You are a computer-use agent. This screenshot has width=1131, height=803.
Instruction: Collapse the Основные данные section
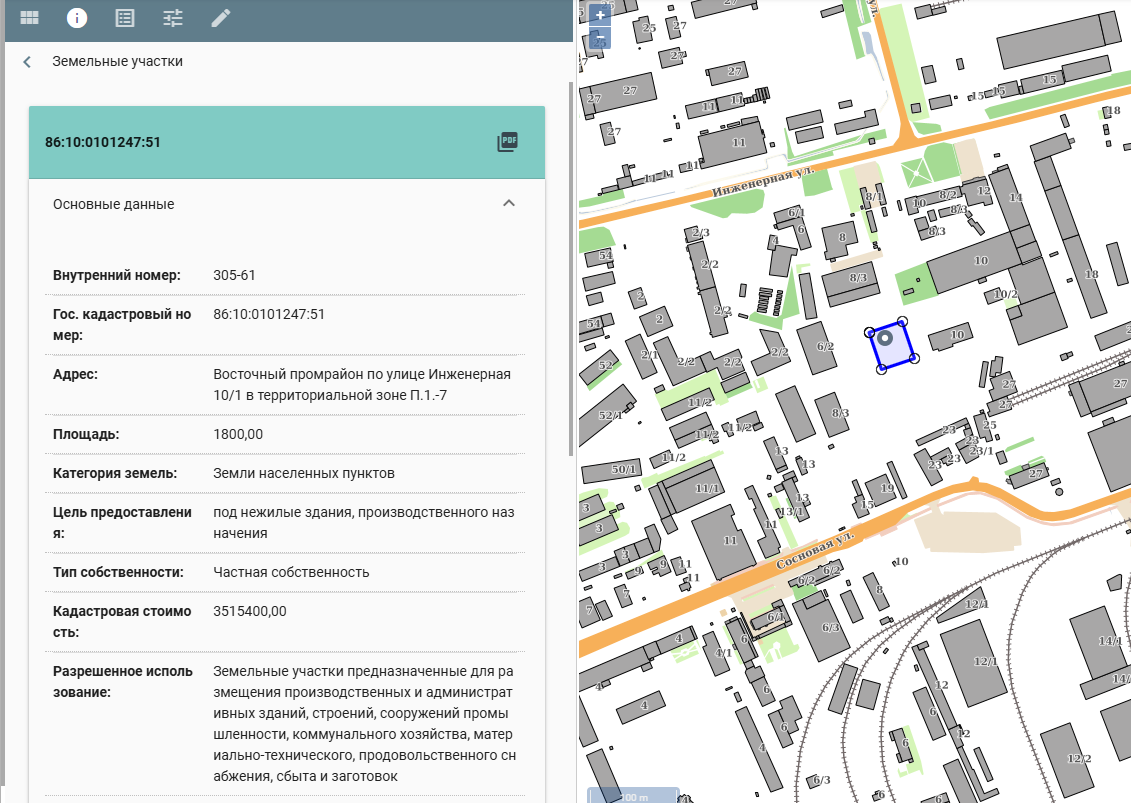pyautogui.click(x=508, y=204)
